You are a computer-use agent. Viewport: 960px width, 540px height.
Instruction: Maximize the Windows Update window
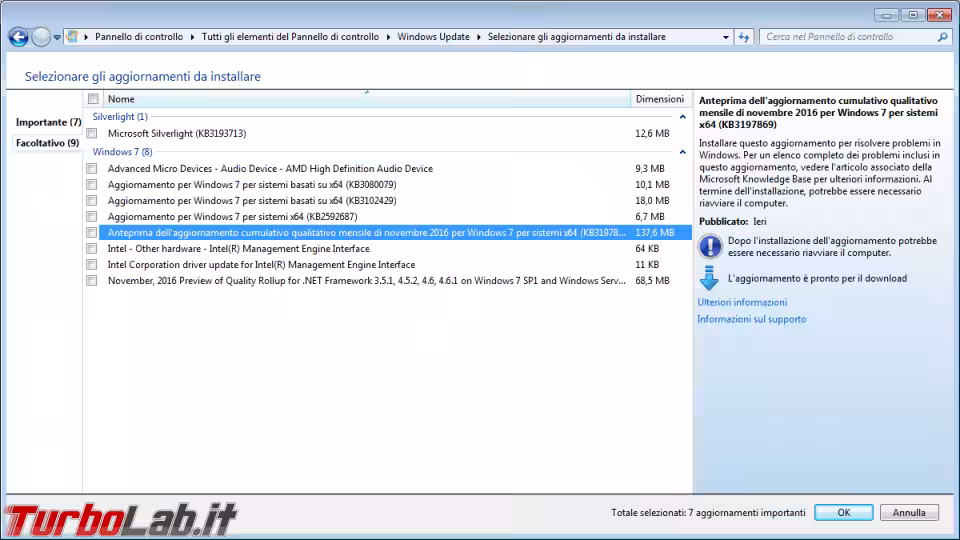(x=913, y=15)
